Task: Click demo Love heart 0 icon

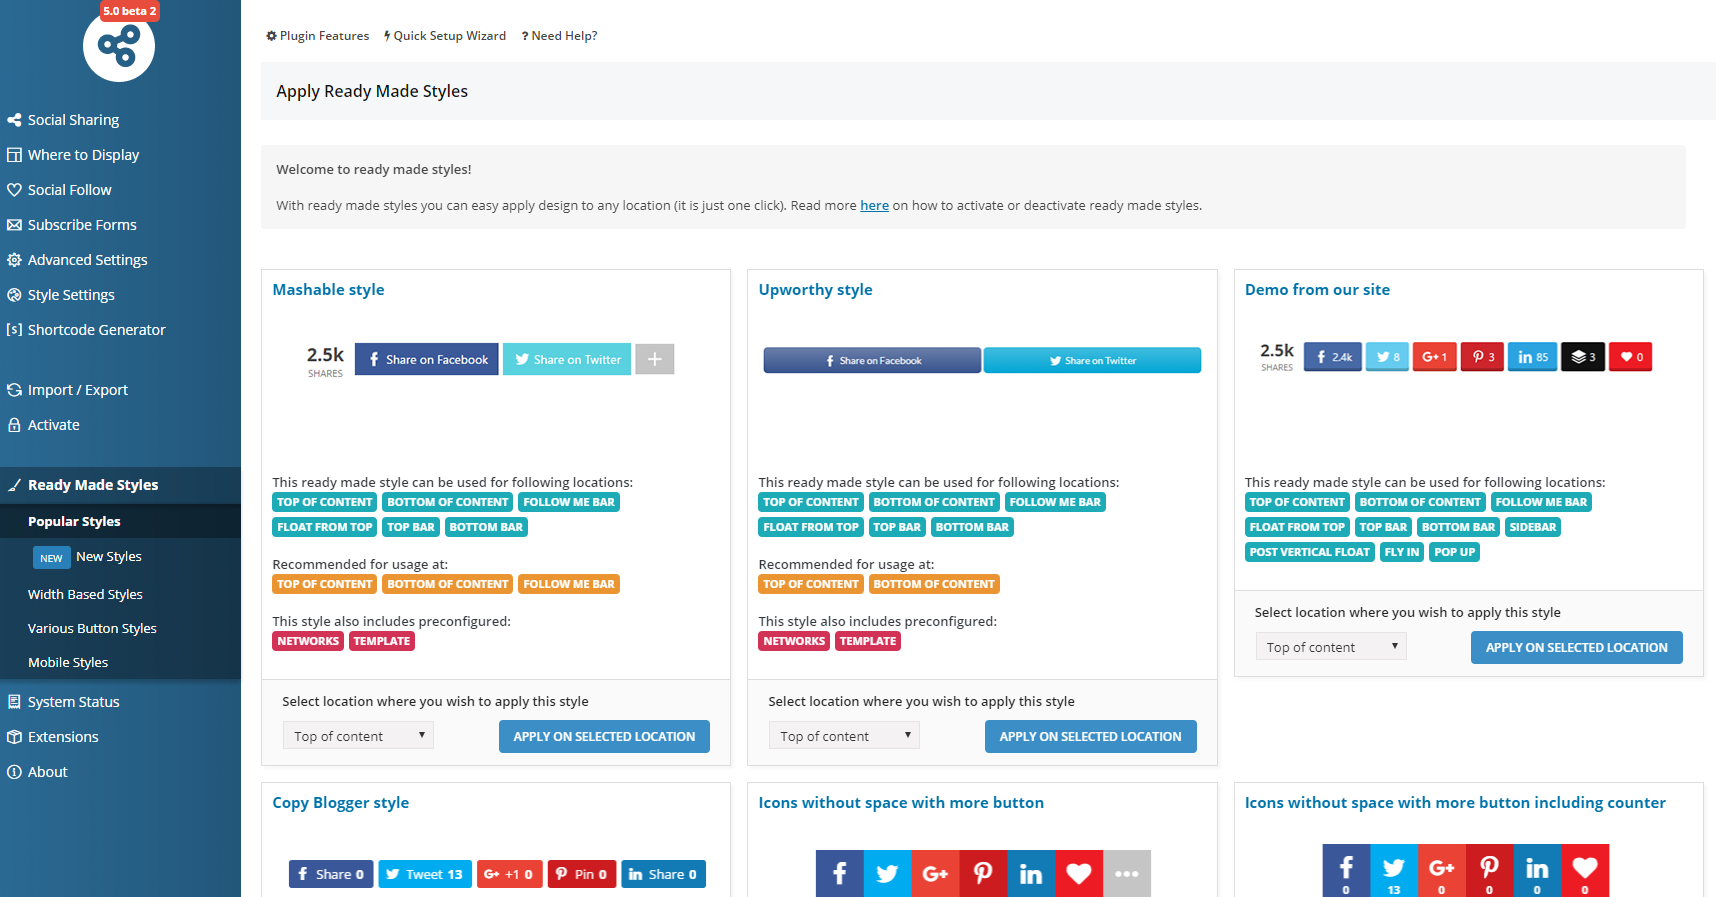Action: 1631,357
